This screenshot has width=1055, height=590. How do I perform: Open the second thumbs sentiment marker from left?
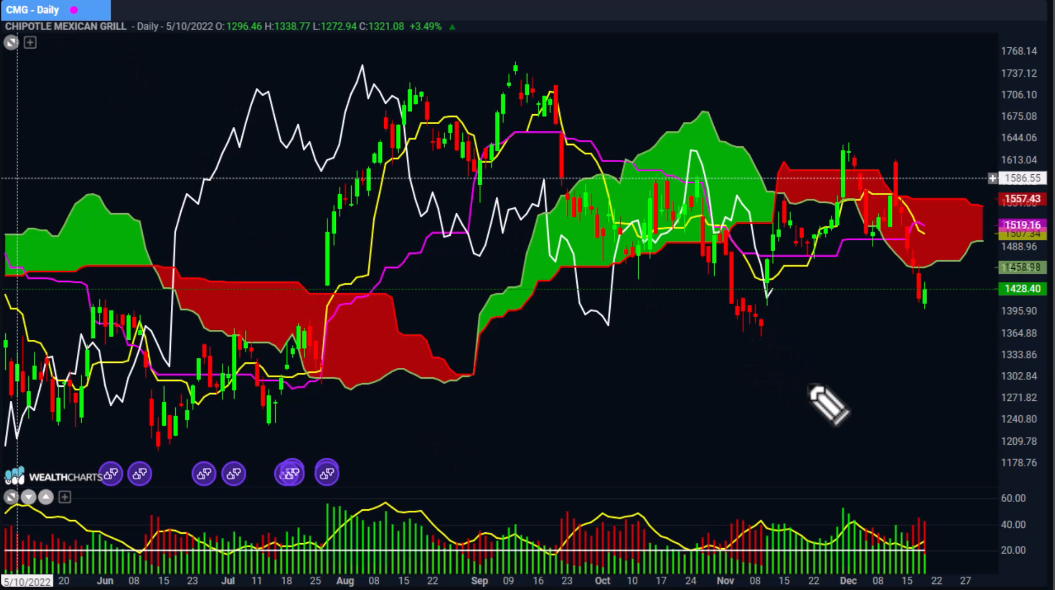(x=140, y=474)
